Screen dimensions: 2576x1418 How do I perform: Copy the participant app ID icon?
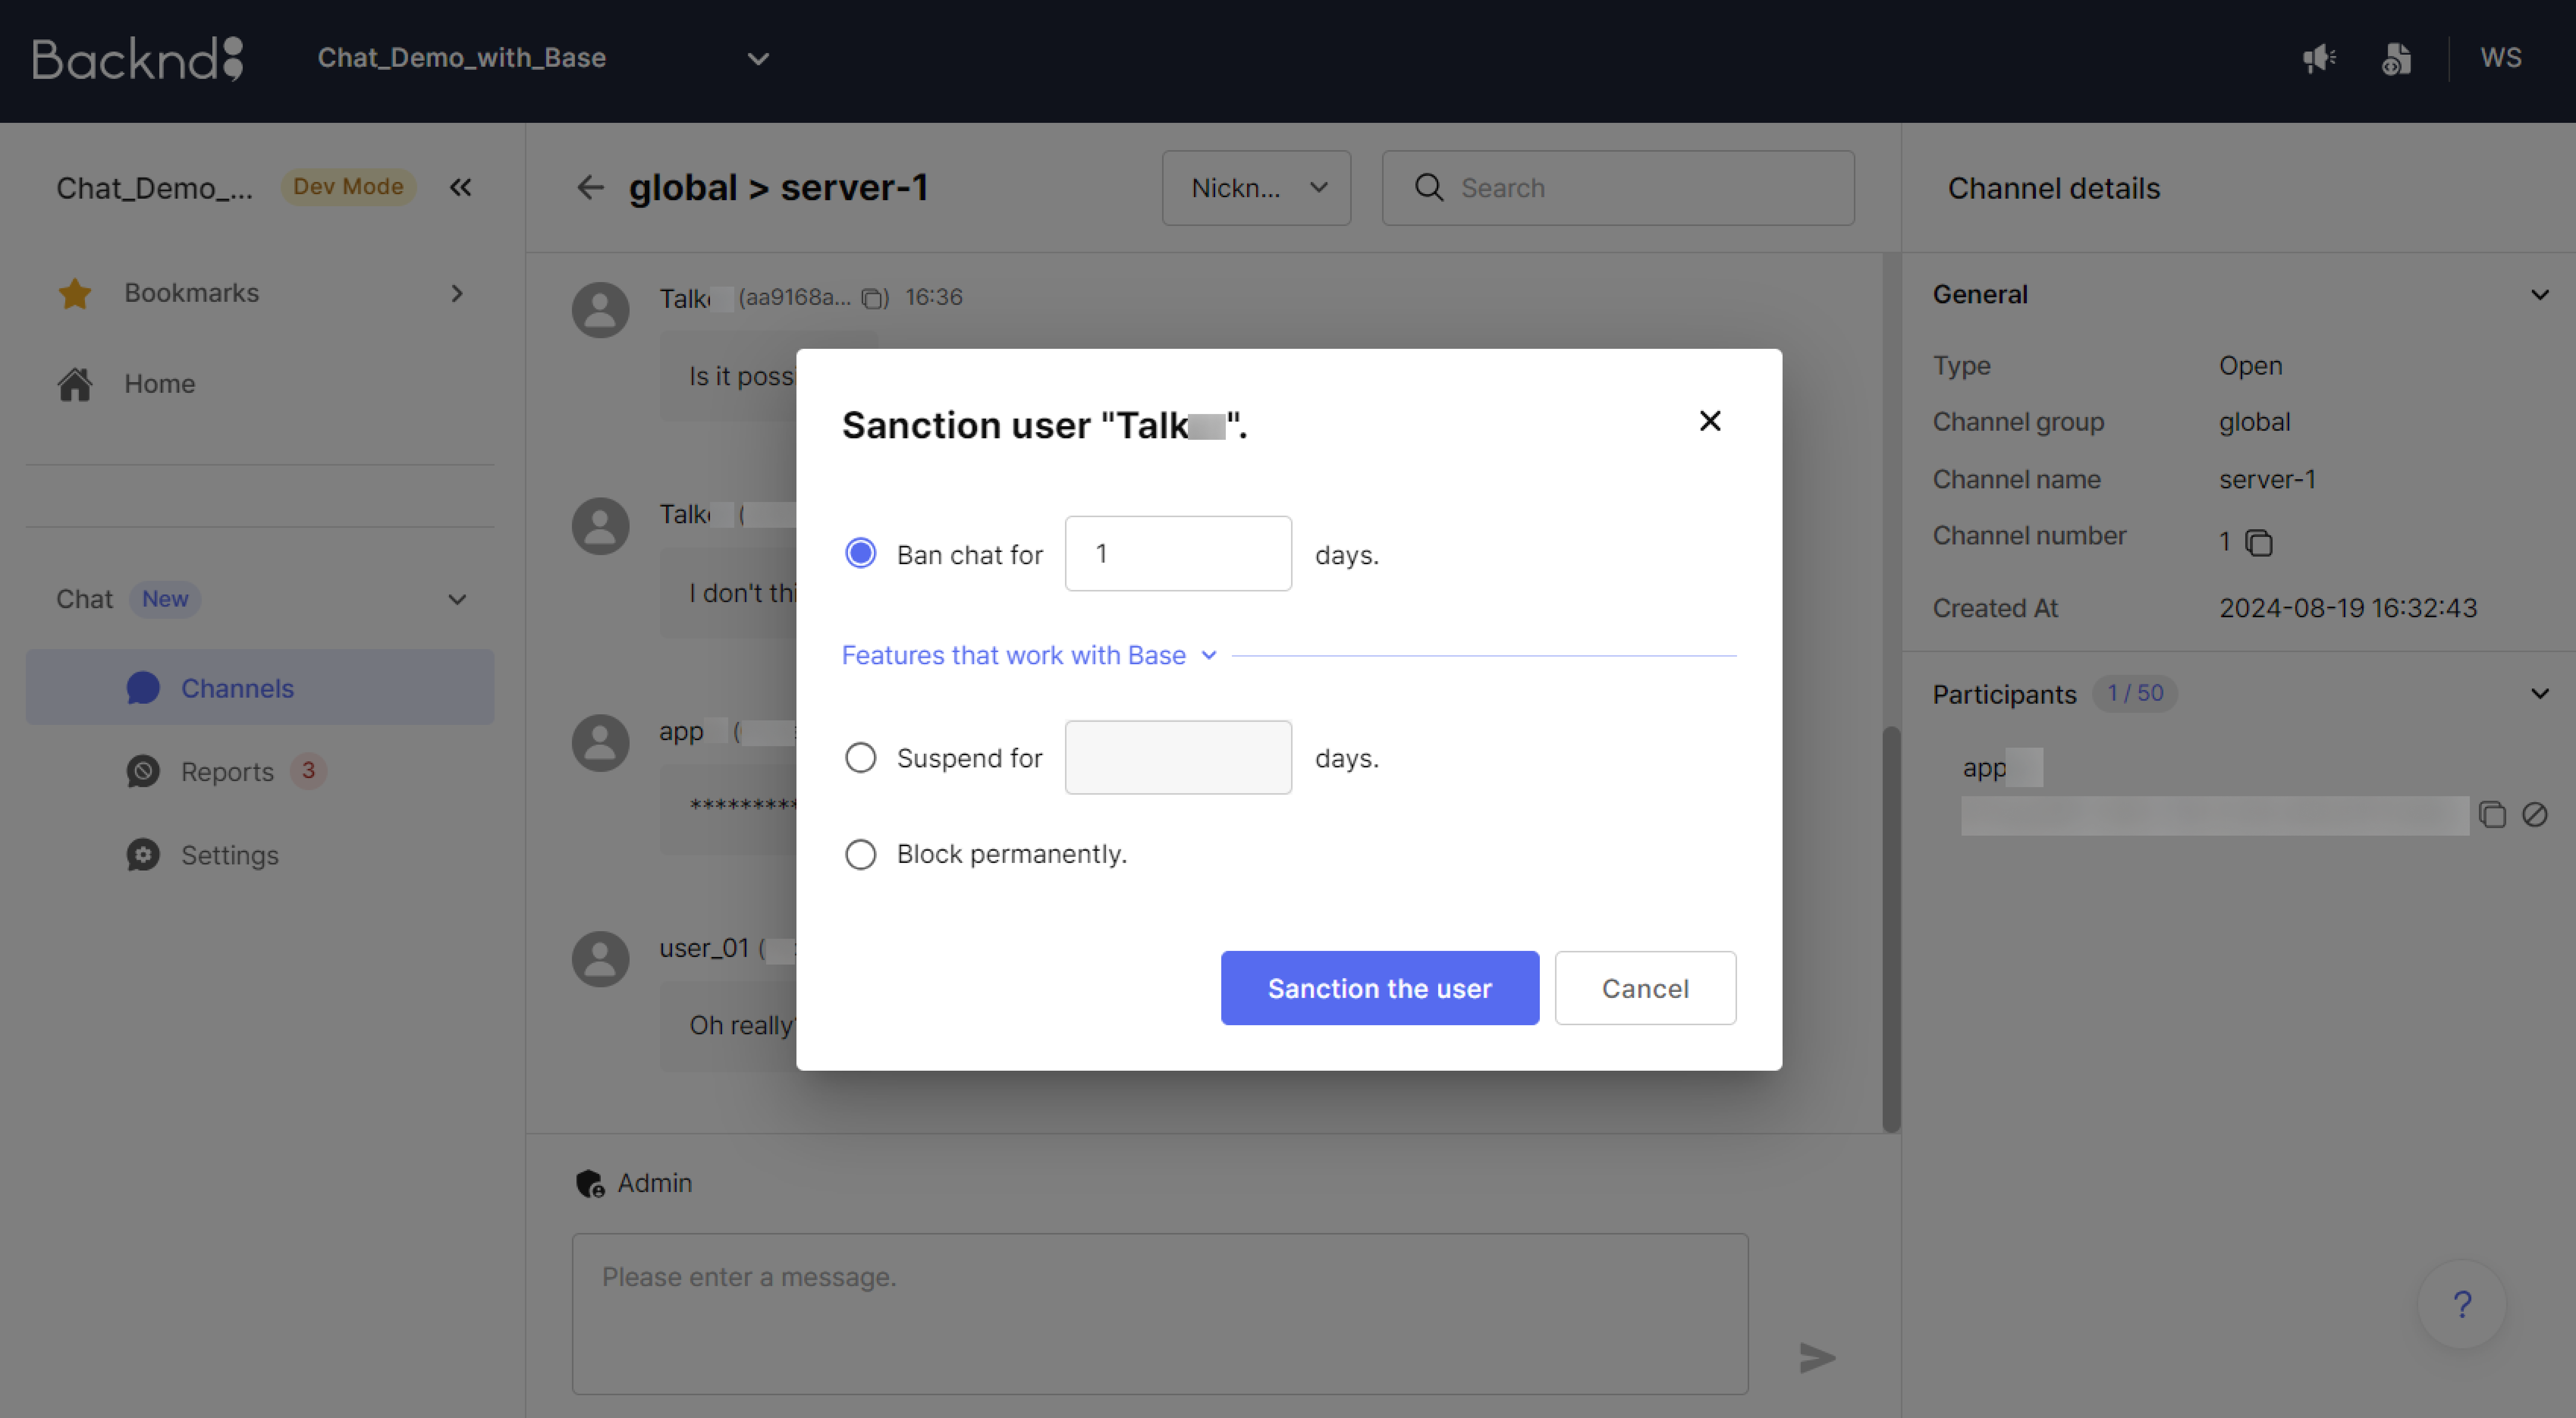pyautogui.click(x=2492, y=815)
